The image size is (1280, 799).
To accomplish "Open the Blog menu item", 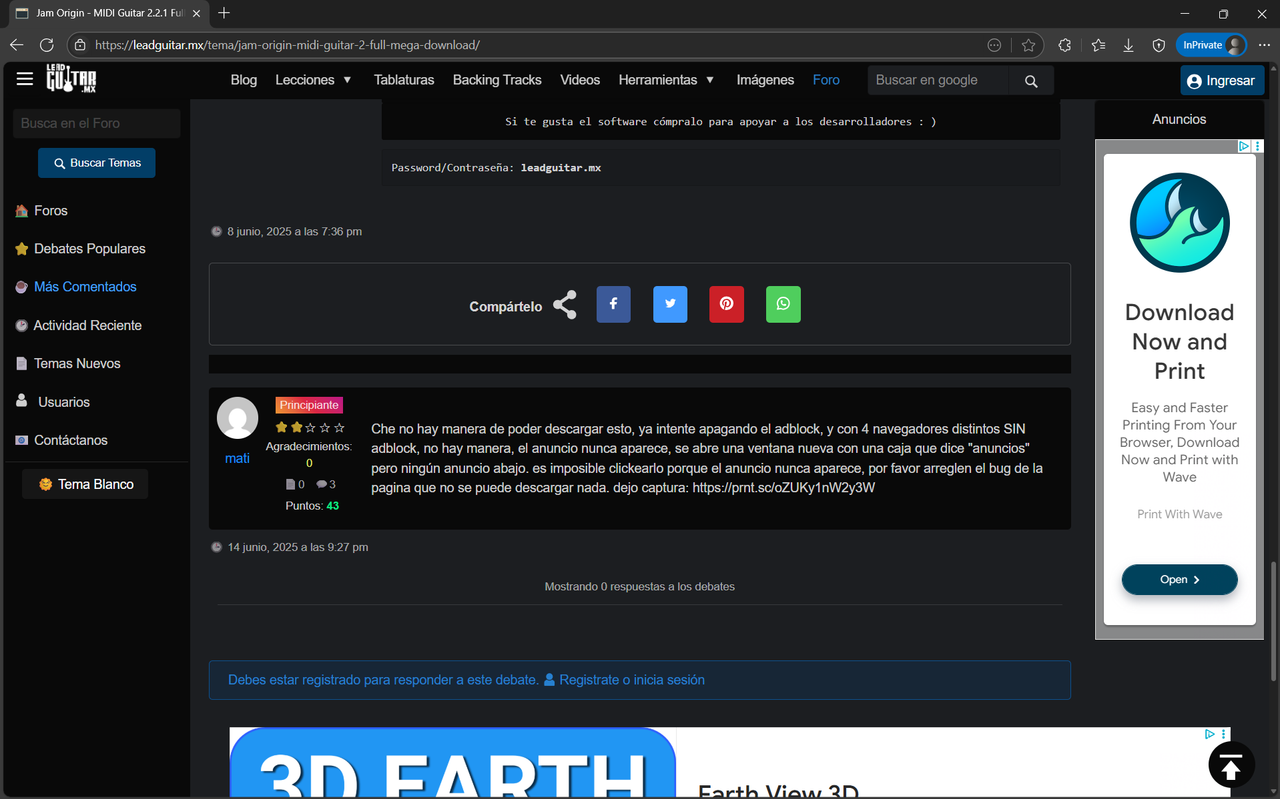I will point(244,80).
